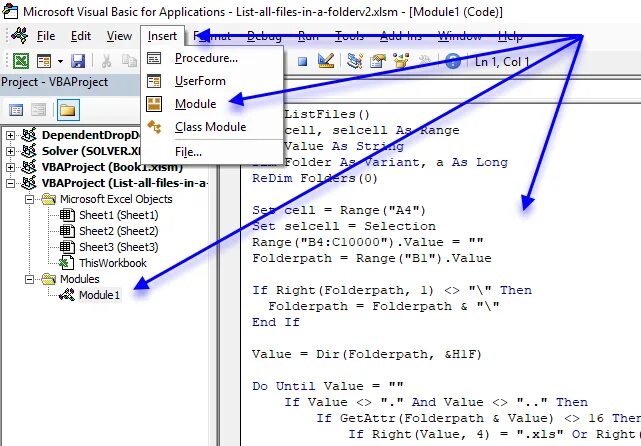Viewport: 641px width, 446px height.
Task: Select the Modules folder in tree
Action: tap(80, 279)
